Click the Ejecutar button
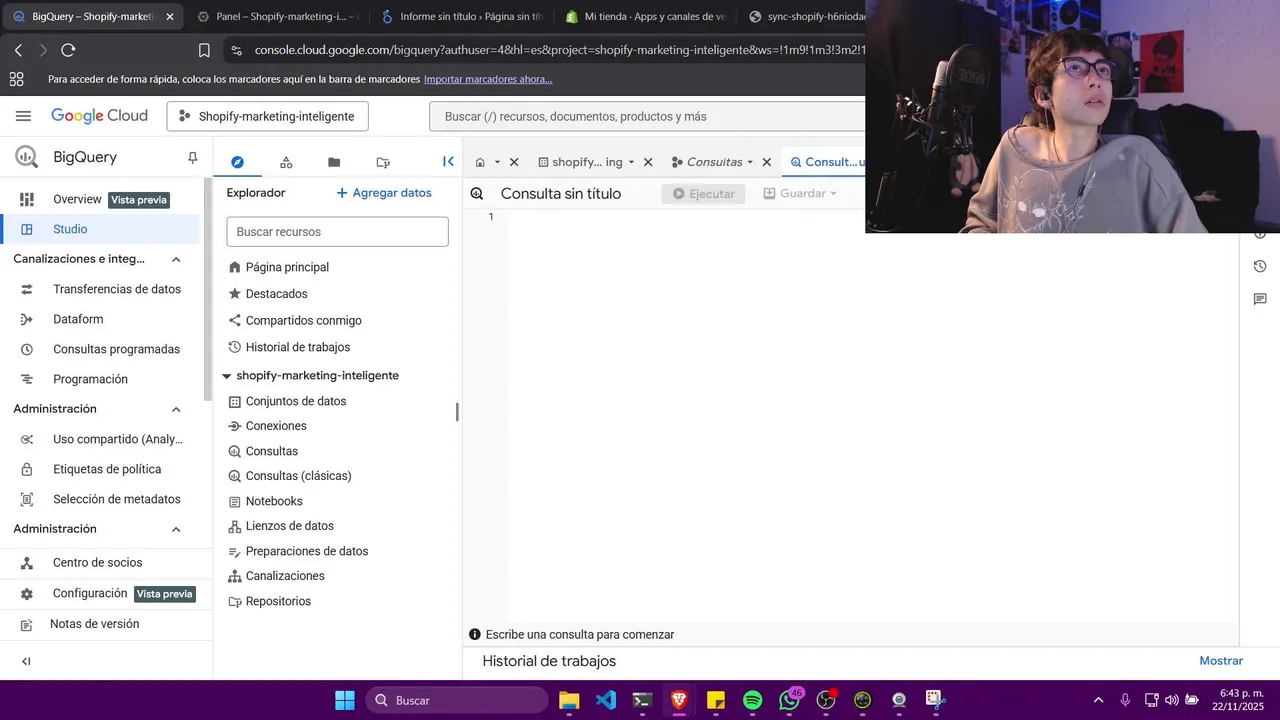Image resolution: width=1280 pixels, height=720 pixels. 703,194
